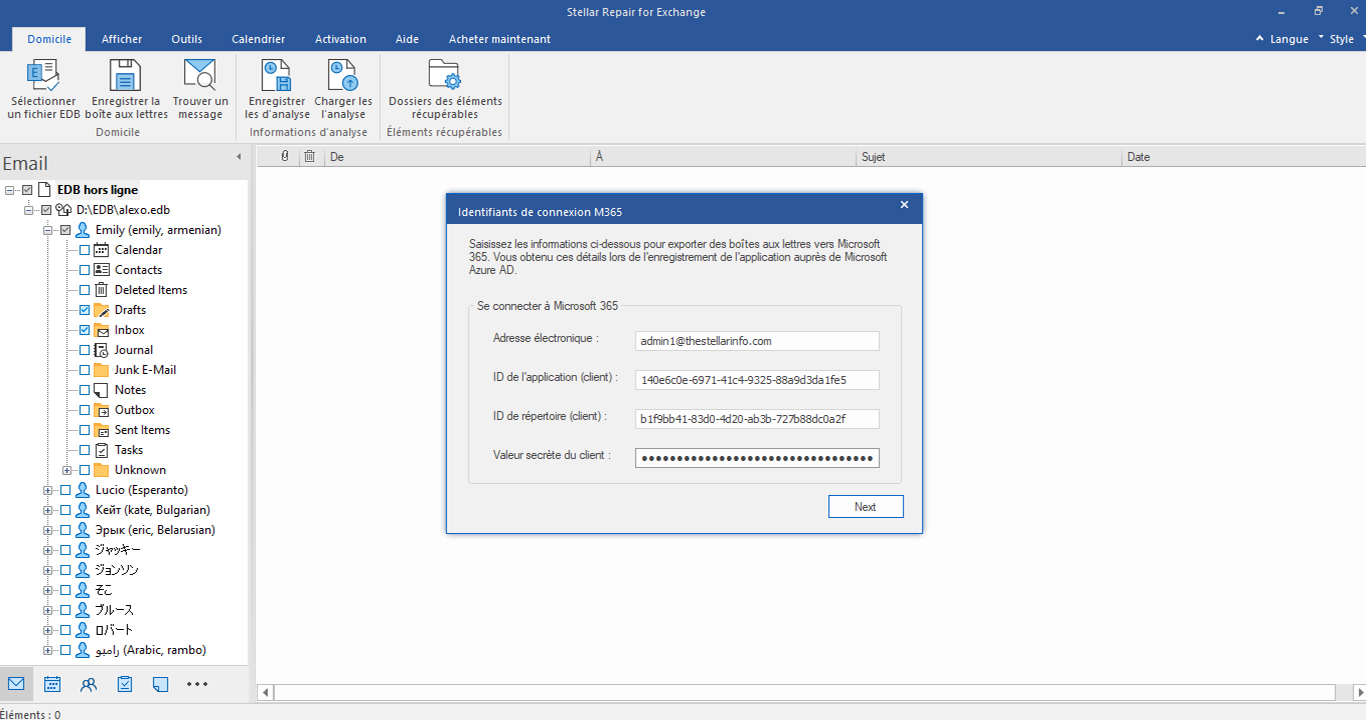1366x720 pixels.
Task: Focus the Adresse électronique input field
Action: [757, 341]
